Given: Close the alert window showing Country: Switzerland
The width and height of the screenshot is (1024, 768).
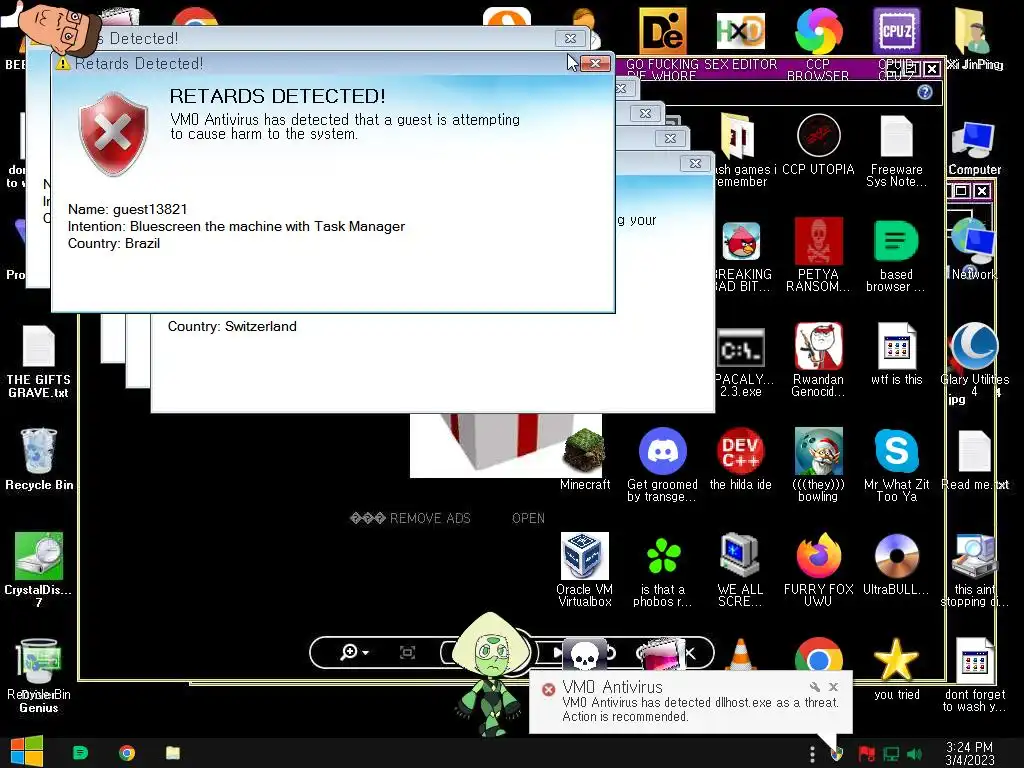Looking at the screenshot, I should (x=696, y=163).
